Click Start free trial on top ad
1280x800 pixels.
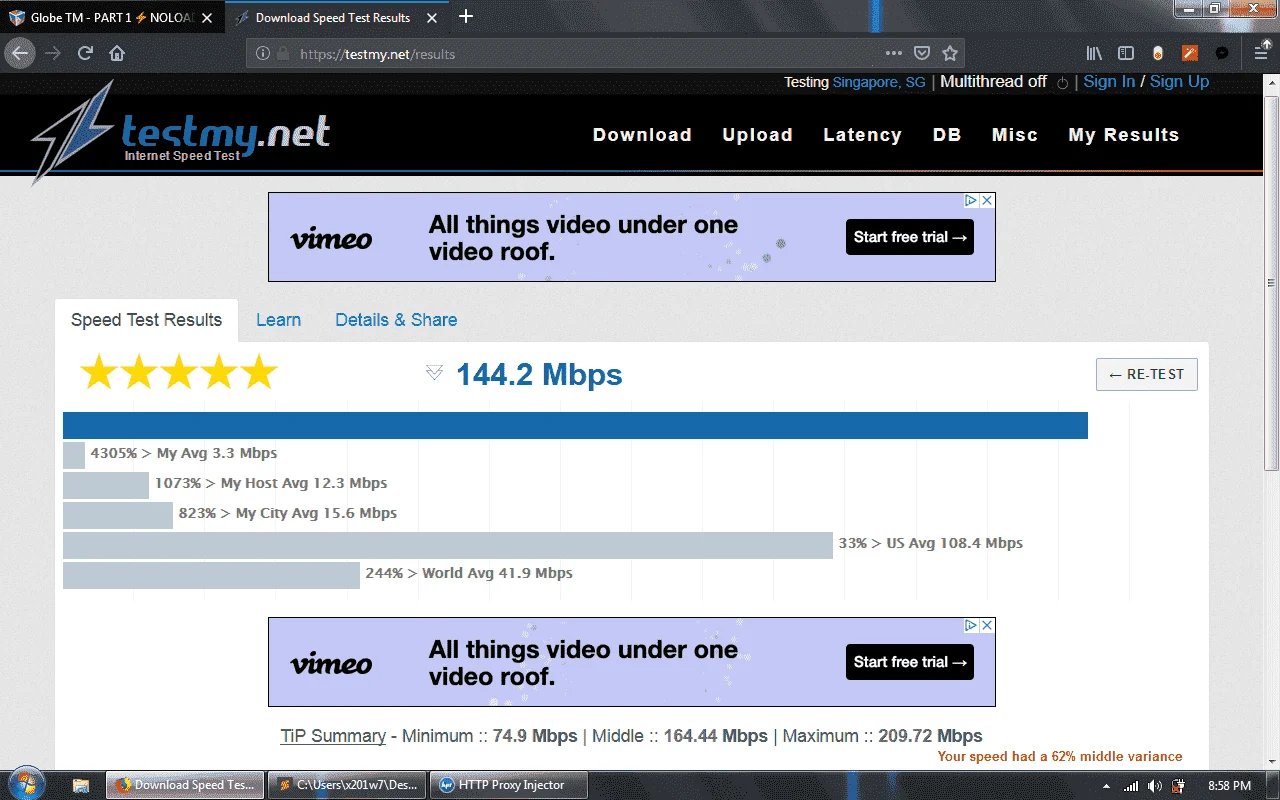[910, 237]
